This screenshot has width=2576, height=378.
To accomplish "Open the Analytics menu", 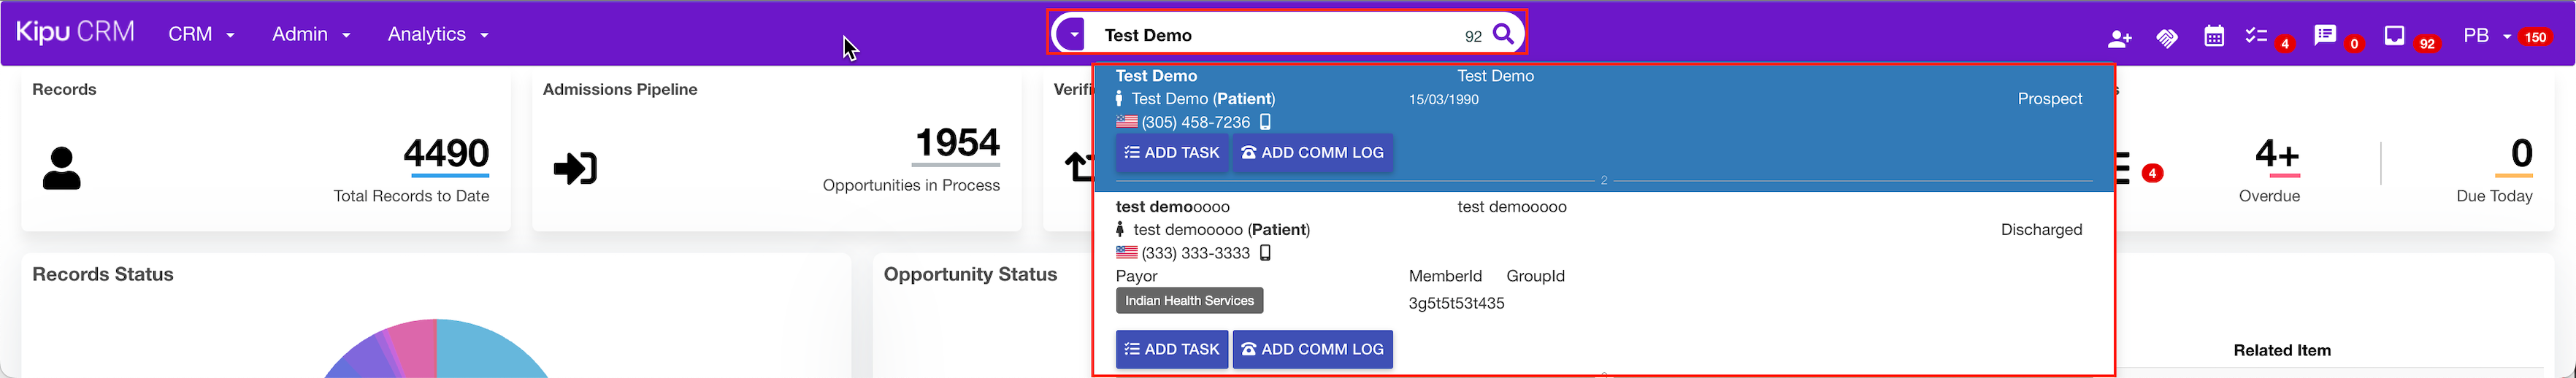I will (438, 34).
